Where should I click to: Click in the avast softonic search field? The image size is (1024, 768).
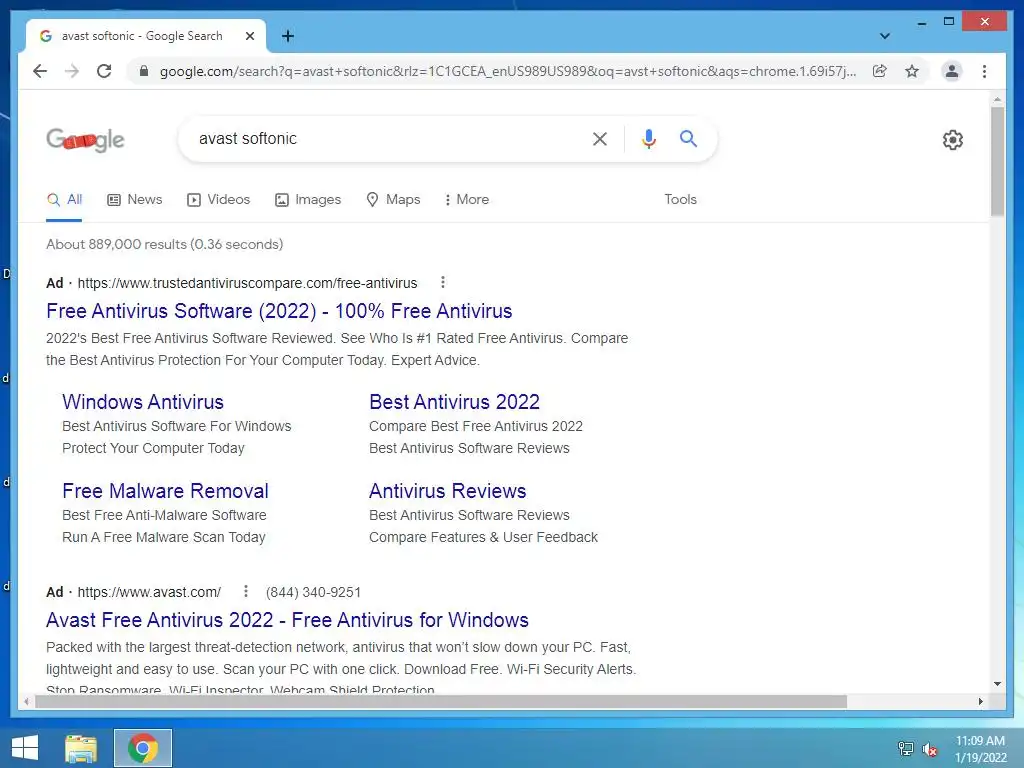point(385,138)
